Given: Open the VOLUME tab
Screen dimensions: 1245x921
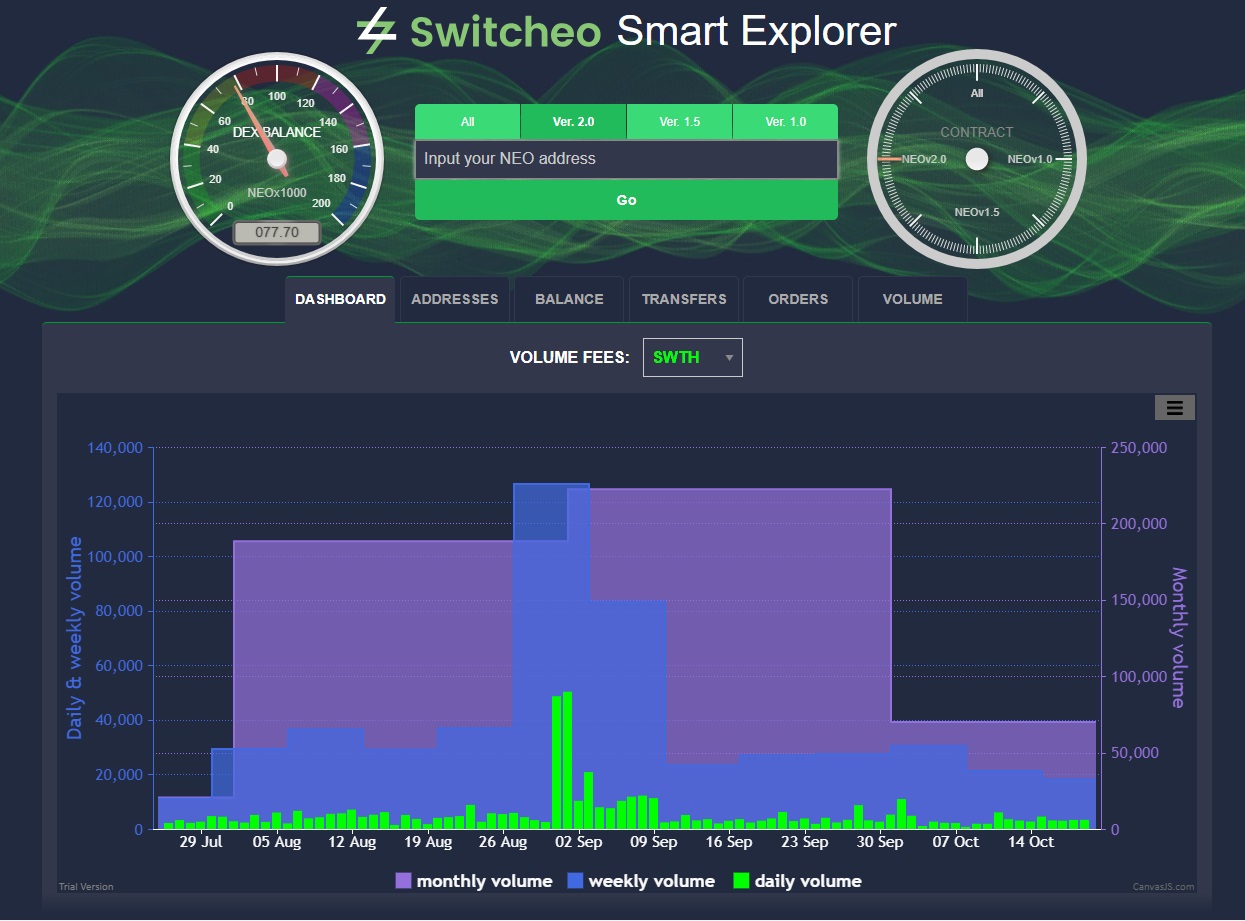Looking at the screenshot, I should pyautogui.click(x=912, y=299).
